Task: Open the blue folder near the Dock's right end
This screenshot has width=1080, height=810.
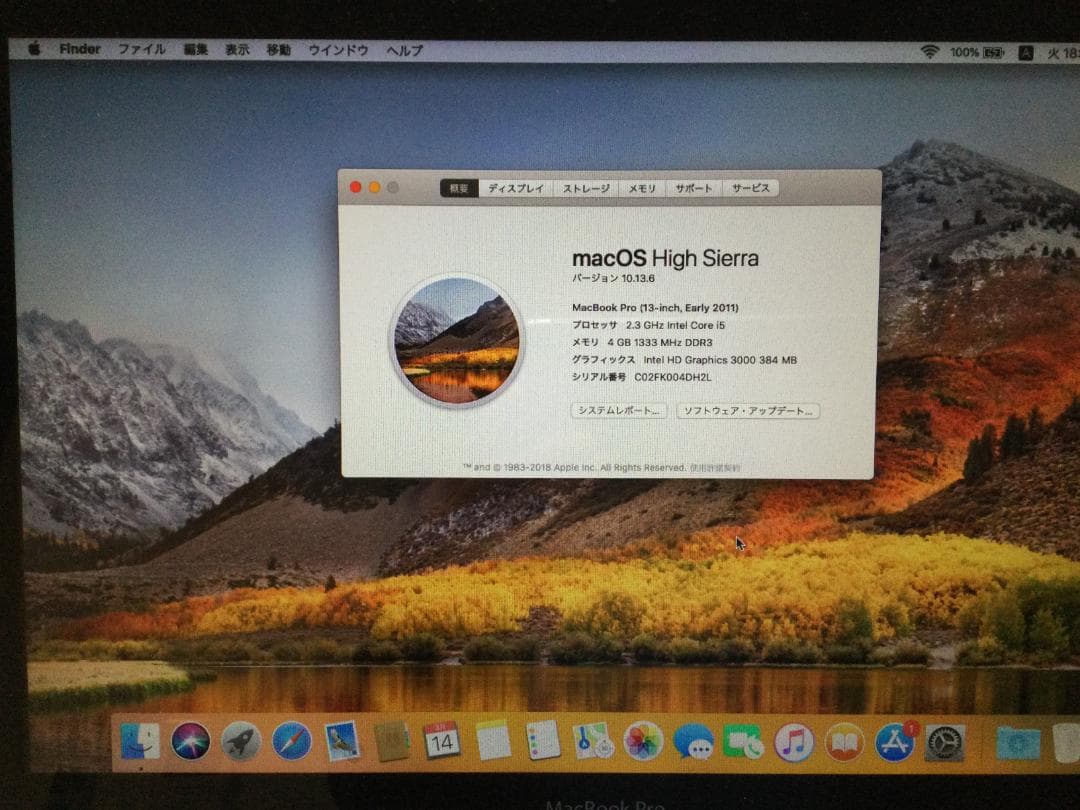Action: point(1017,740)
